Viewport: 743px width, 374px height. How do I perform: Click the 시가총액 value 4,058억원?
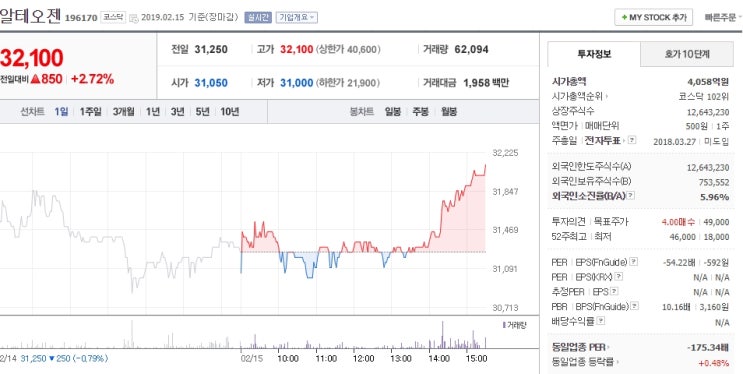708,82
